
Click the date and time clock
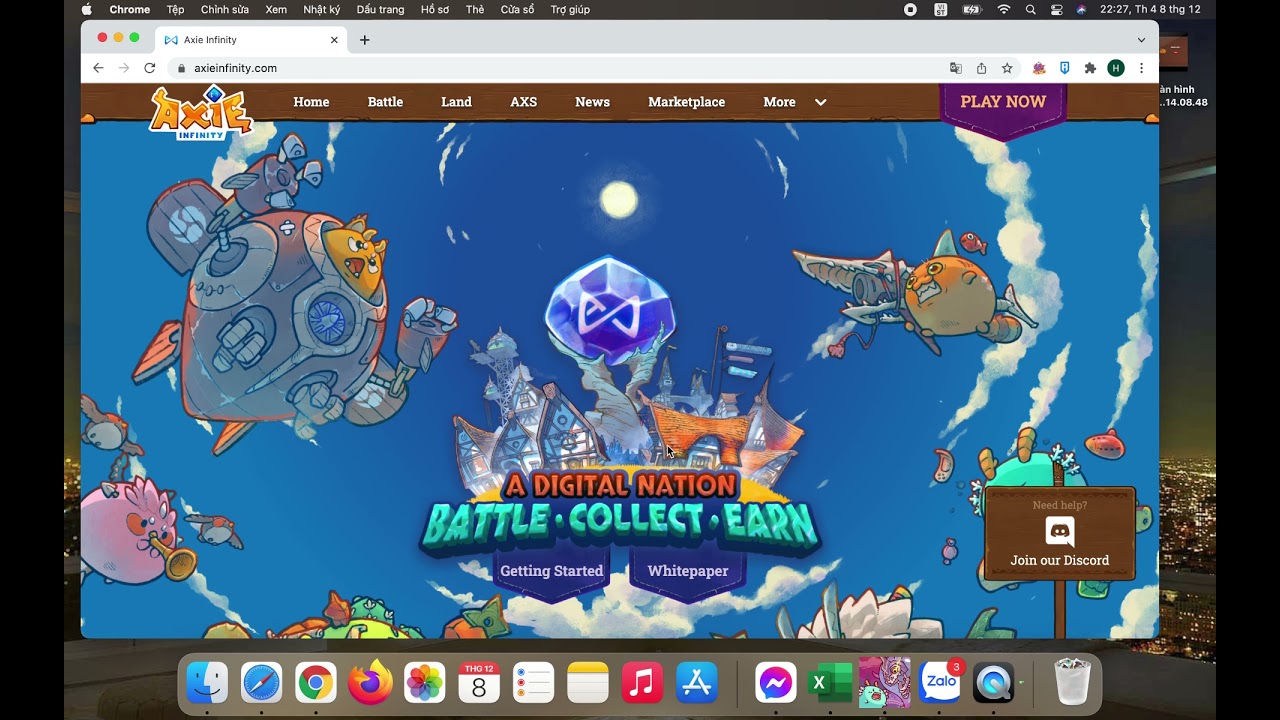(x=1150, y=9)
